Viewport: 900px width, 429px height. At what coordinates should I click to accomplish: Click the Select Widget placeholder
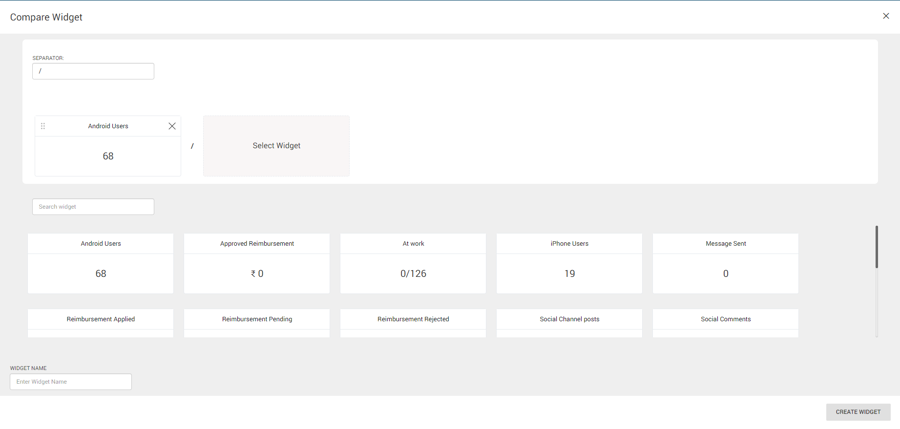point(276,146)
